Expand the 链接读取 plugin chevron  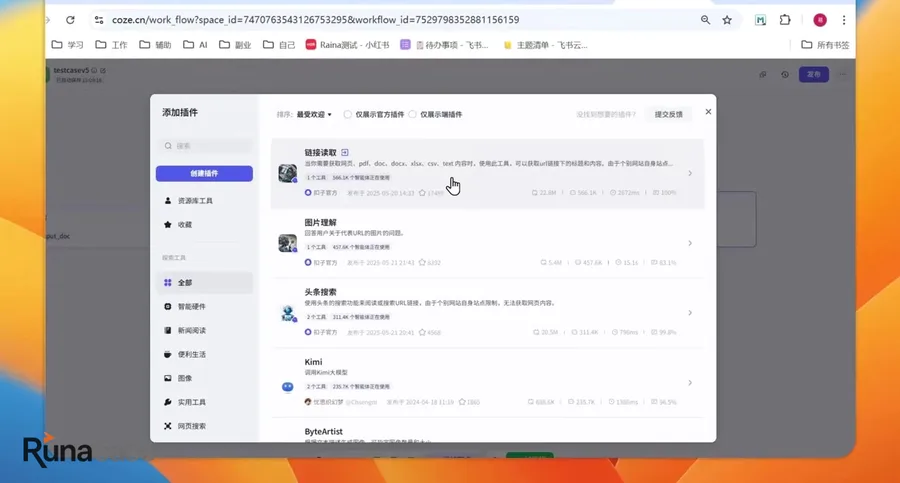(690, 173)
